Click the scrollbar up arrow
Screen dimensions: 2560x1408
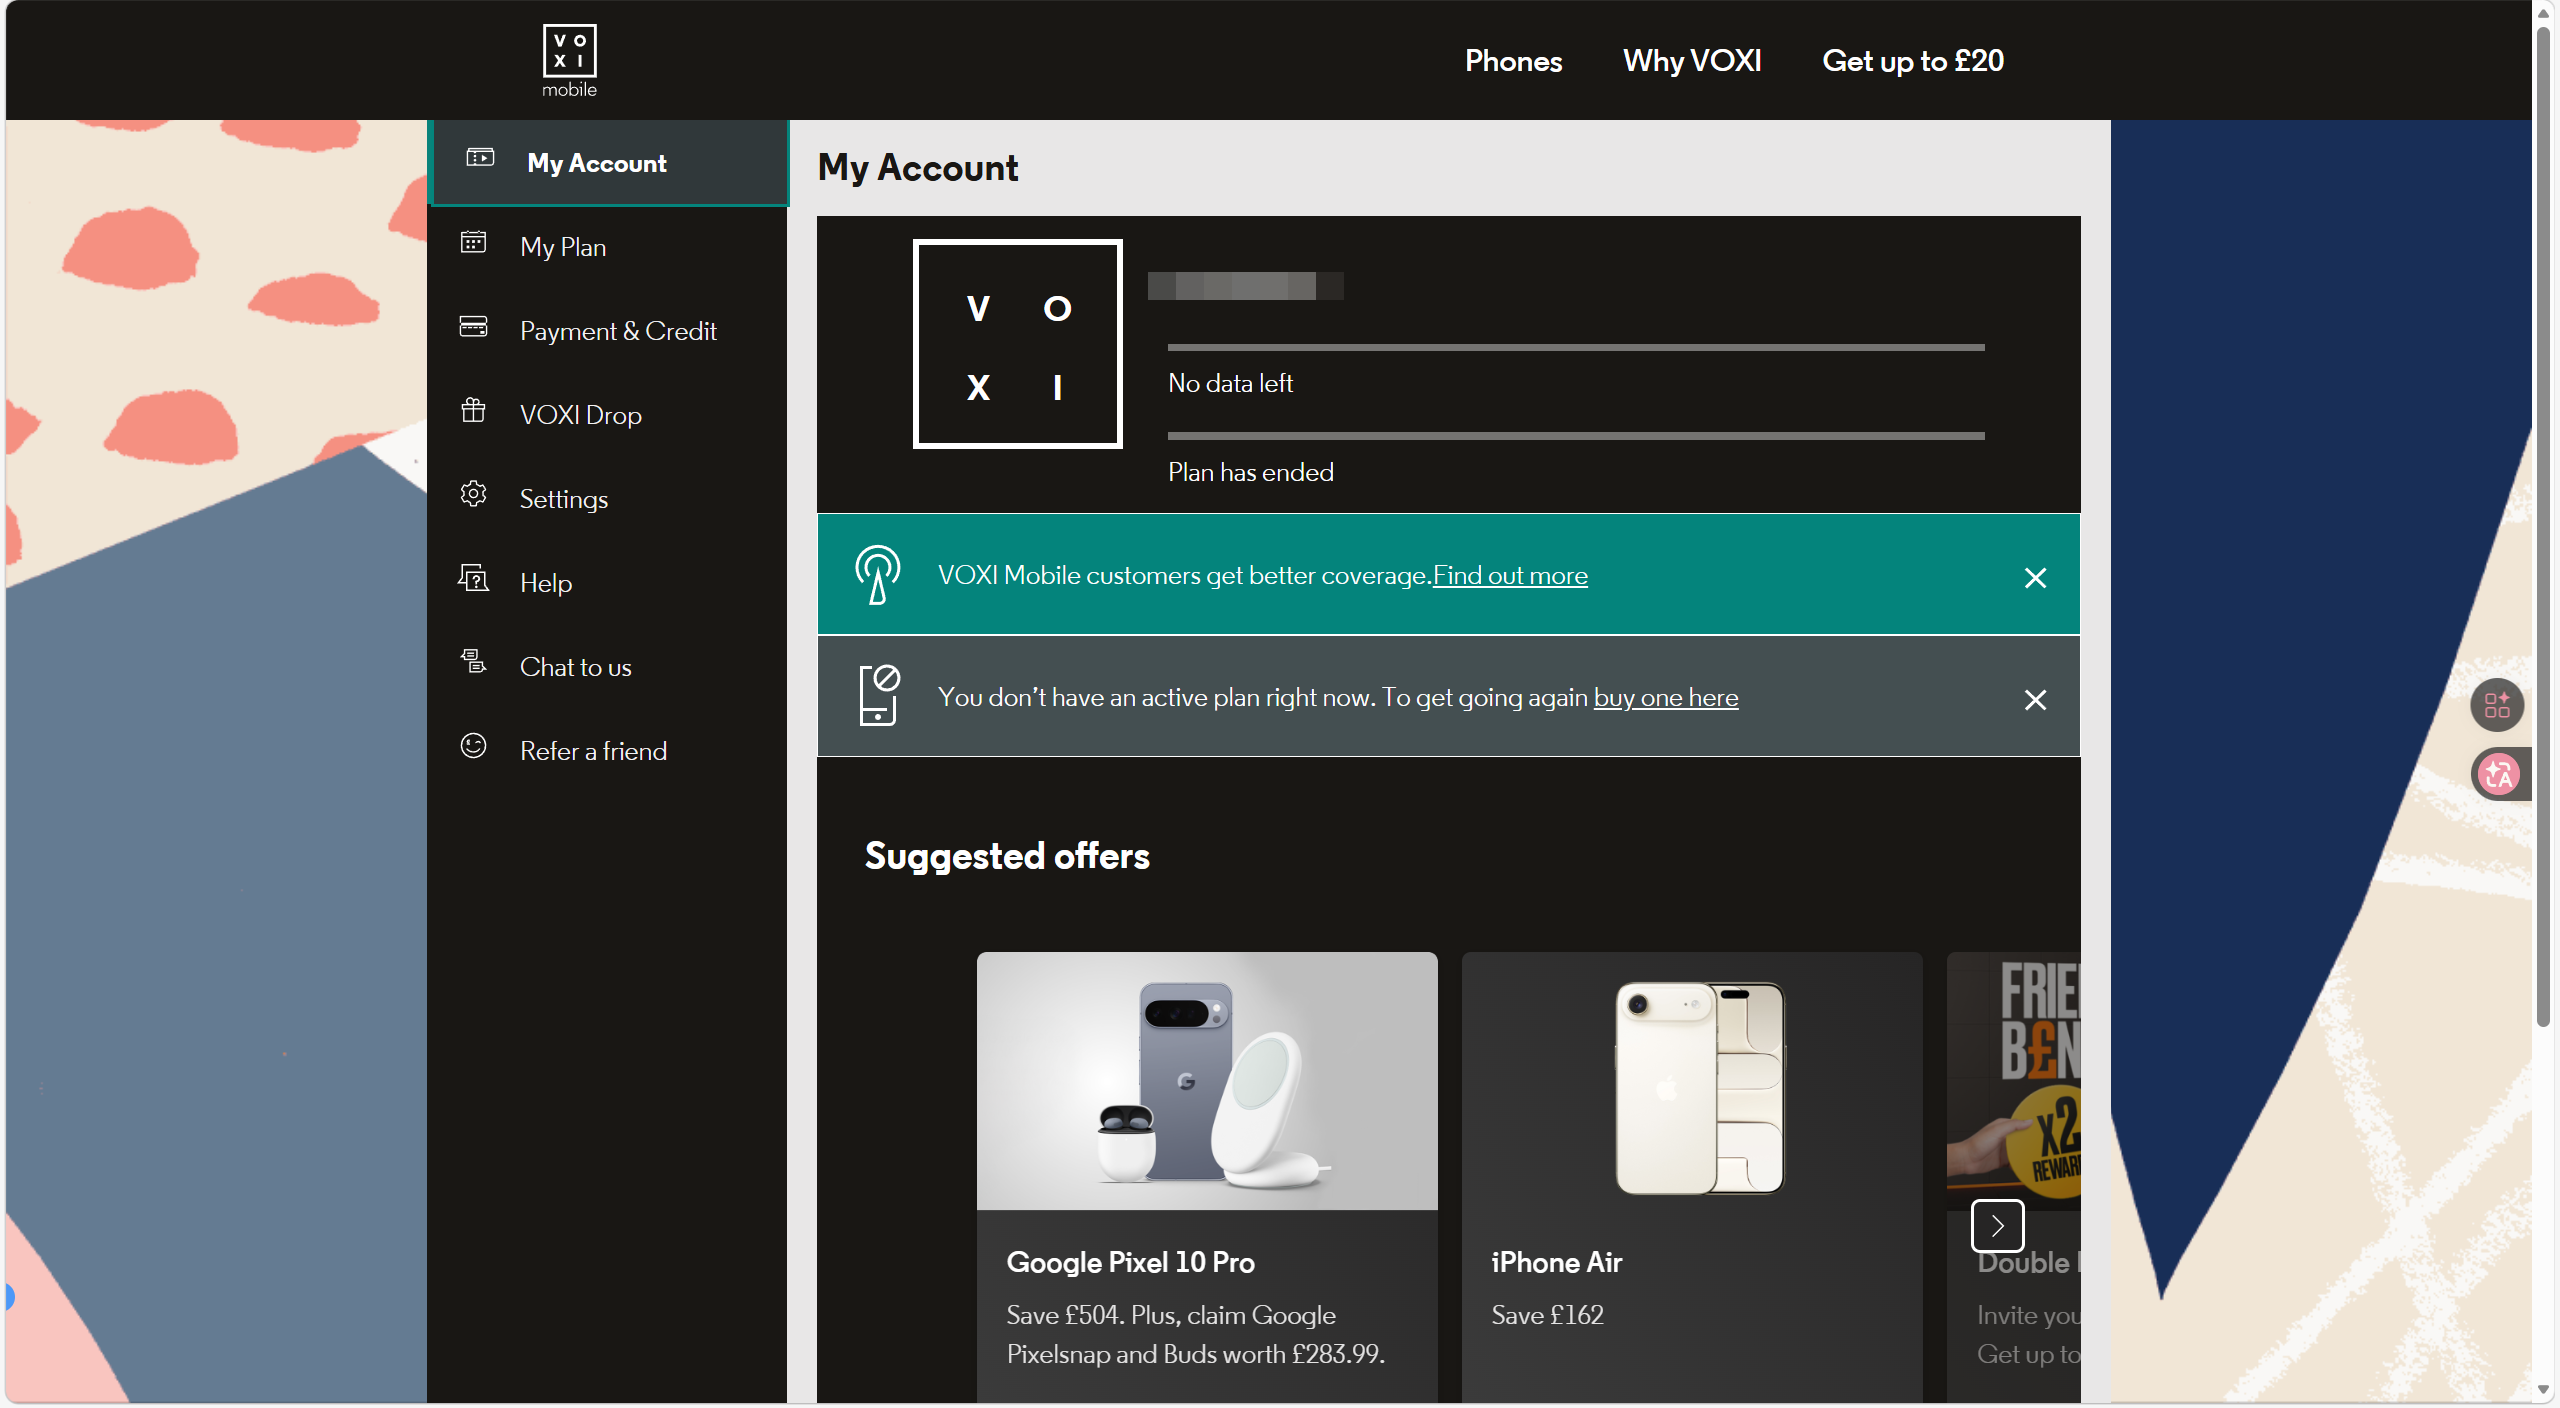tap(2544, 12)
